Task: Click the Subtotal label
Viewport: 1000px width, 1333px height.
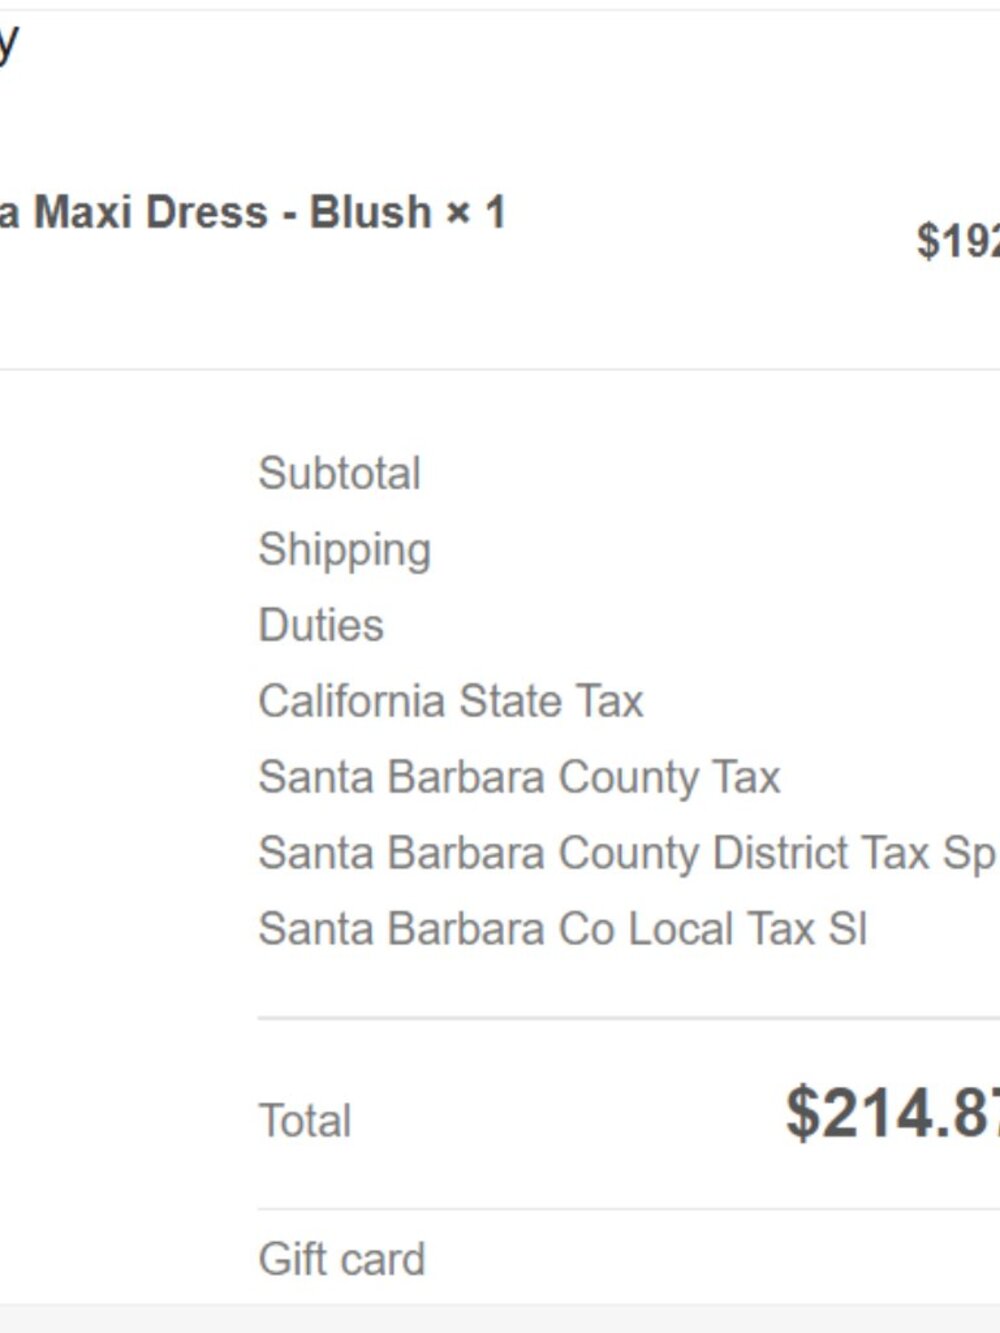Action: coord(339,473)
